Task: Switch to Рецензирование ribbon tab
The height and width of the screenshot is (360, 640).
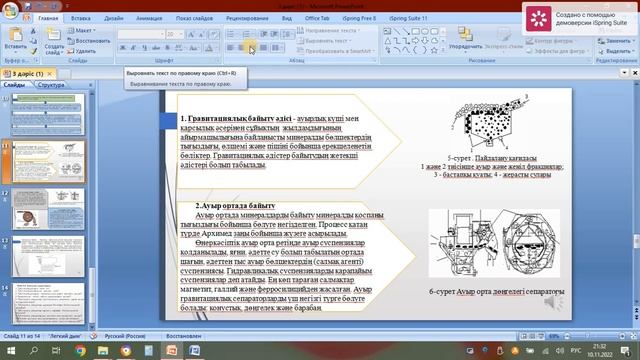Action: (247, 18)
